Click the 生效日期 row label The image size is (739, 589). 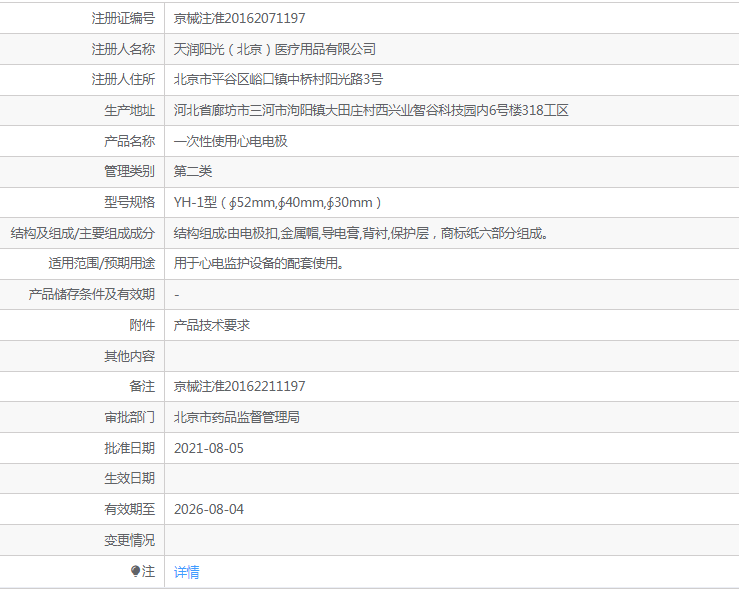[130, 478]
